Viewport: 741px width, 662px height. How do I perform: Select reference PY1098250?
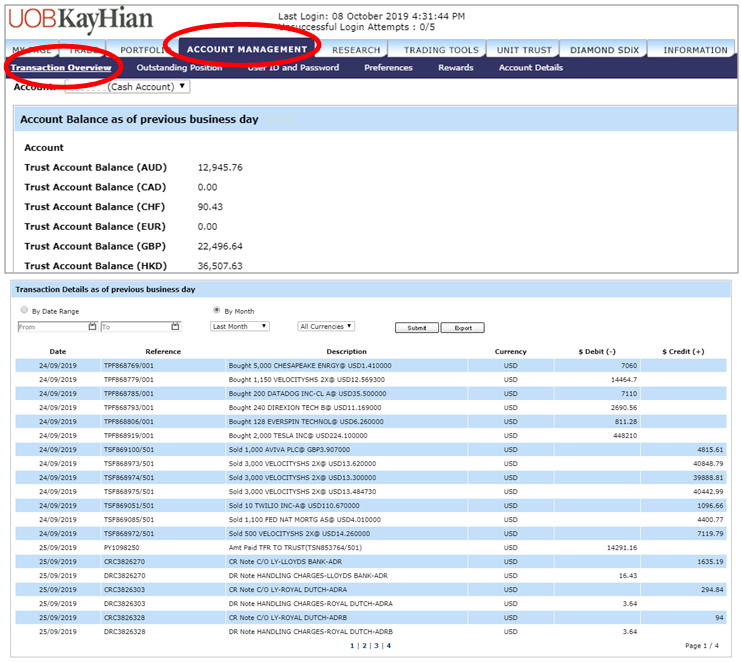point(121,548)
